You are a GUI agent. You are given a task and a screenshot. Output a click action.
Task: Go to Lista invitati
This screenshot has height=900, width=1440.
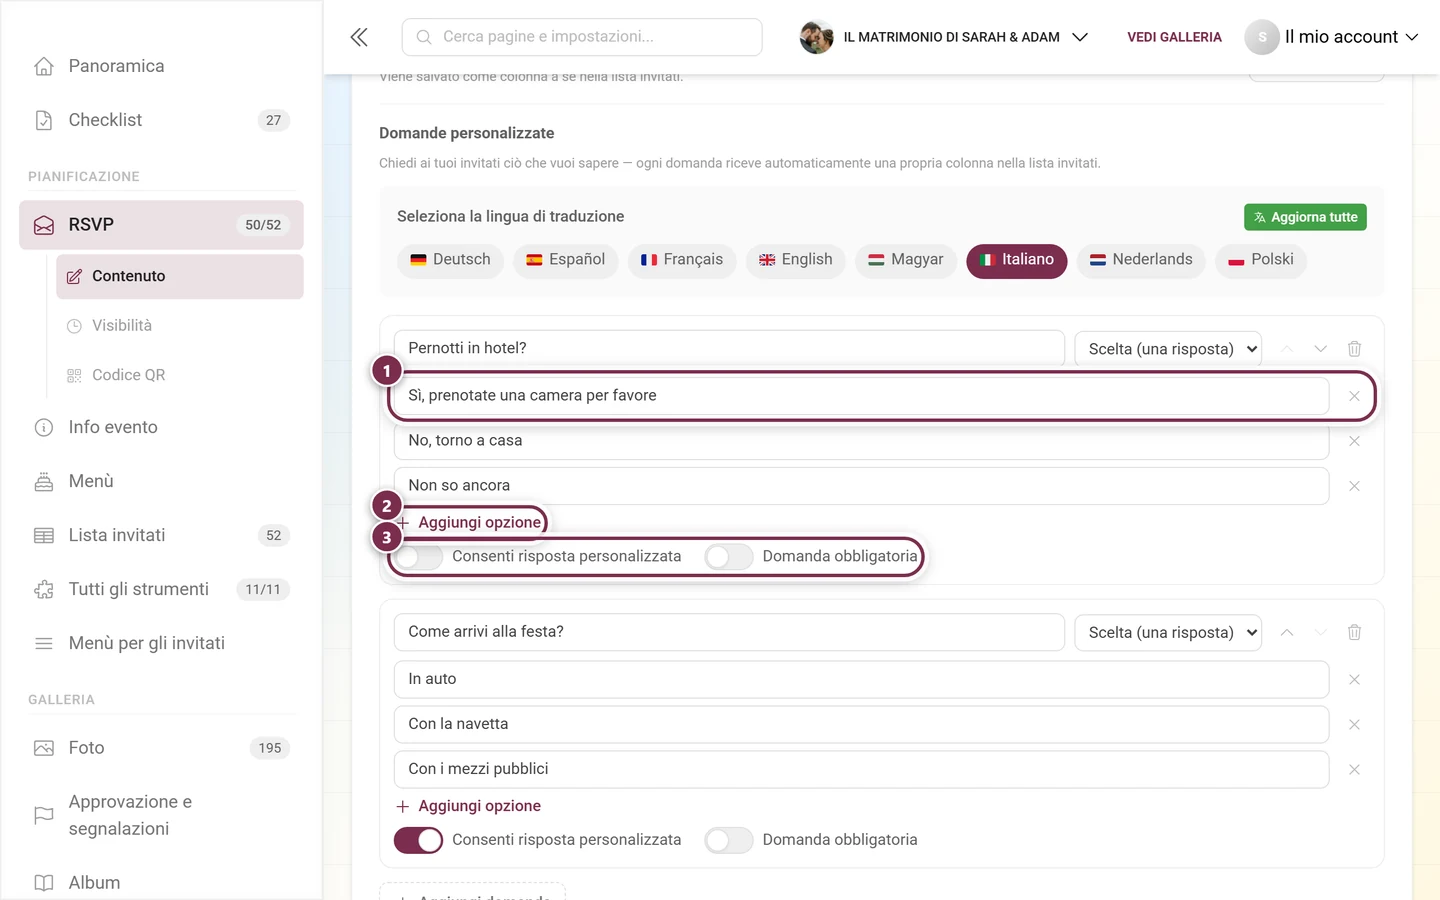point(161,535)
